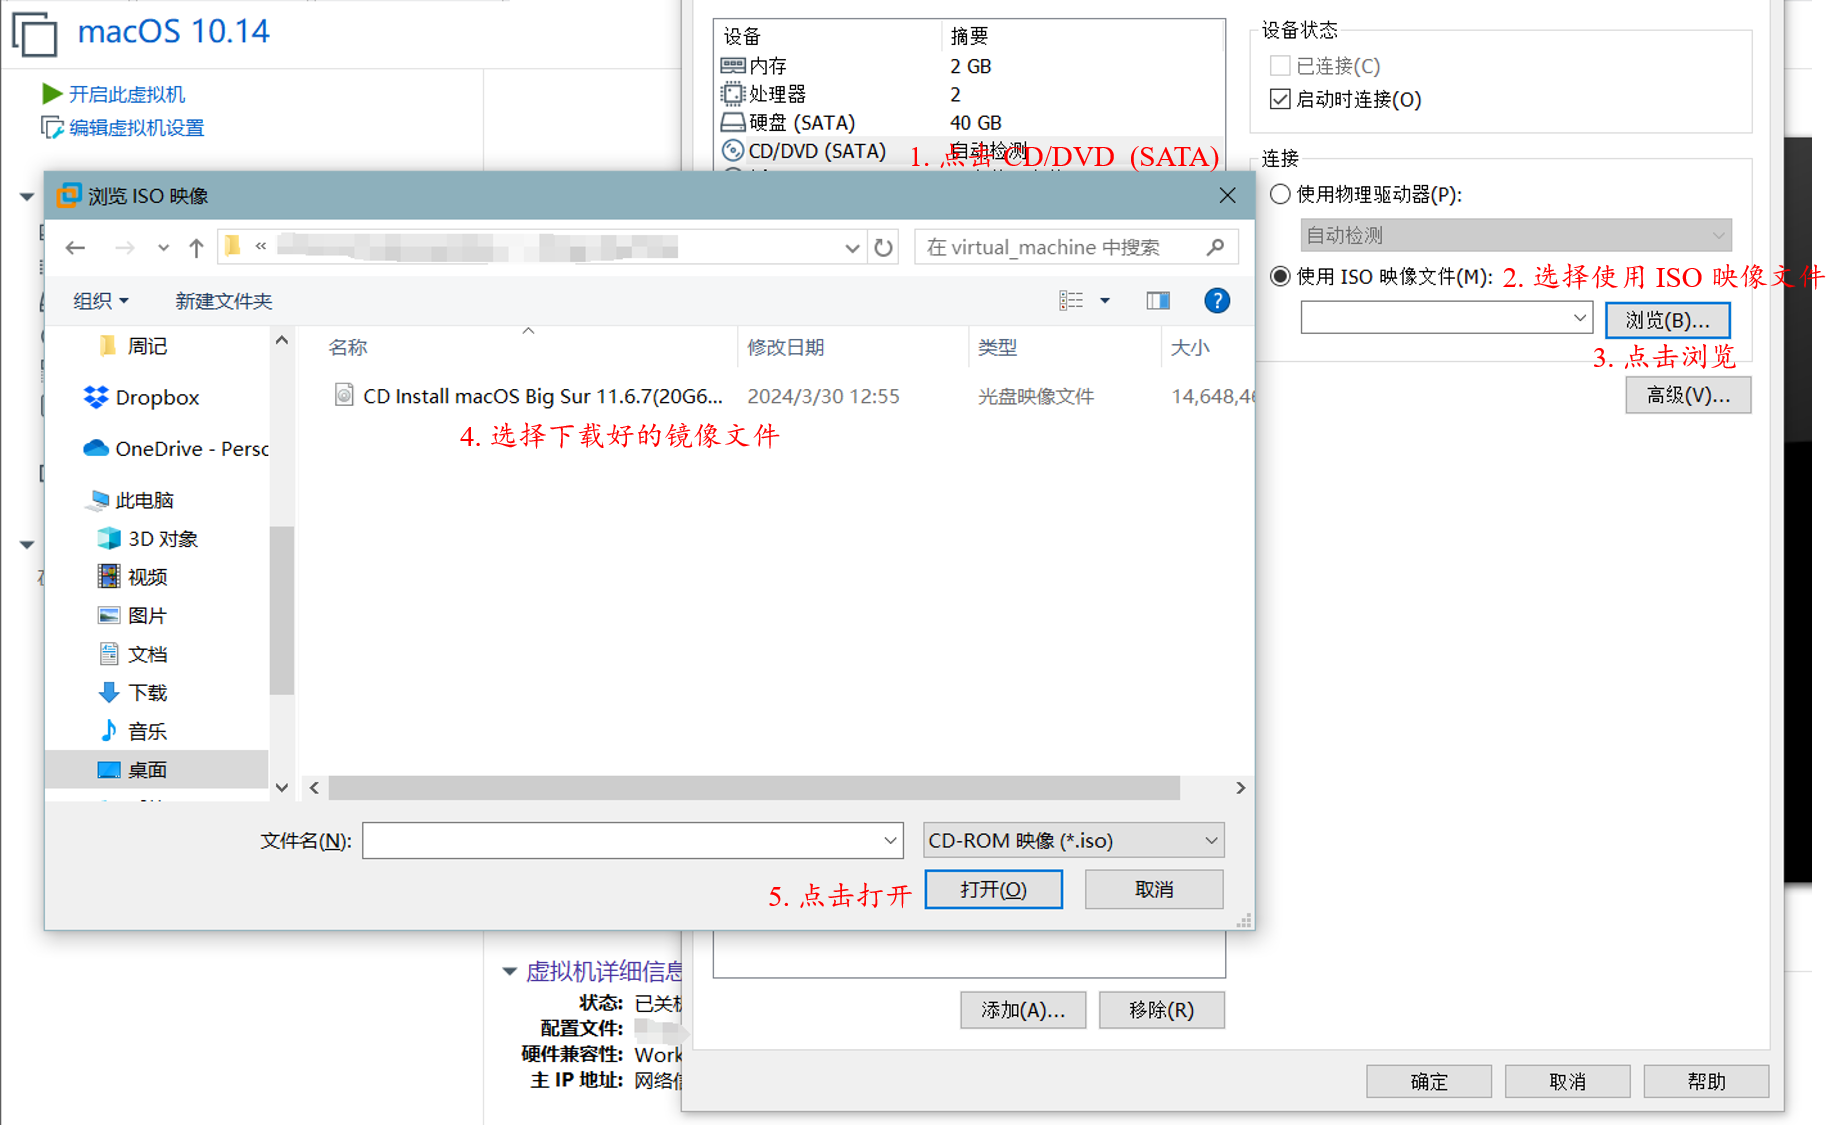Open the 组织 menu

tap(101, 301)
